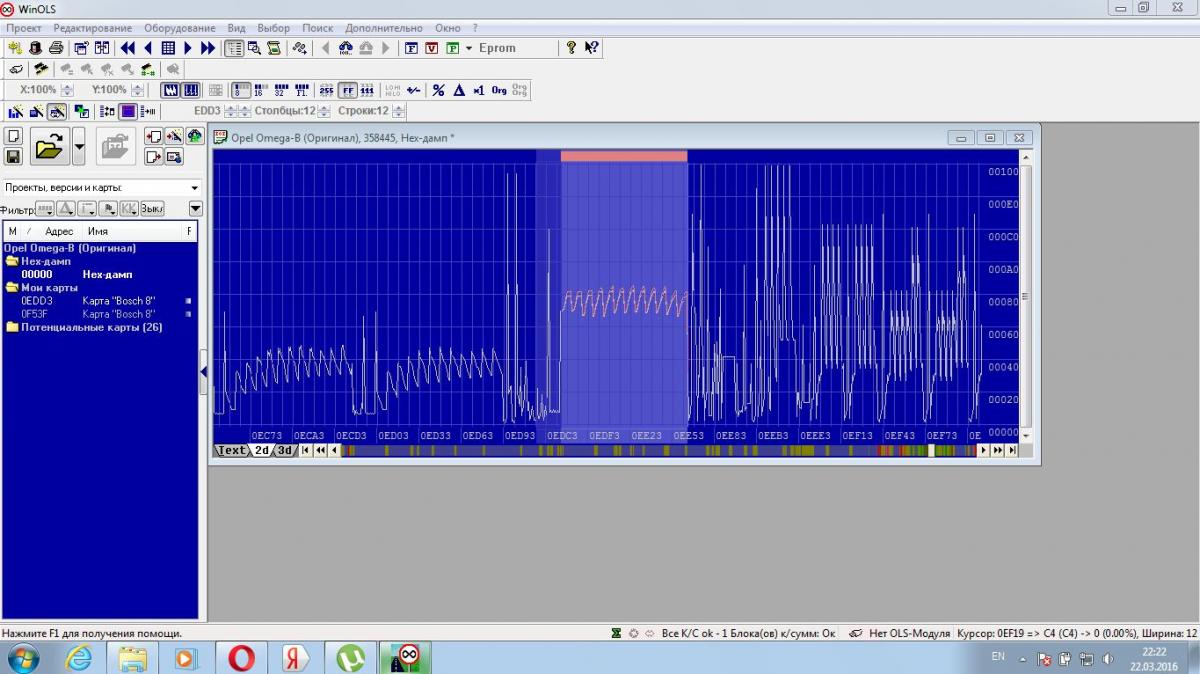
Task: Click the printer icon in the toolbar
Action: (x=56, y=48)
